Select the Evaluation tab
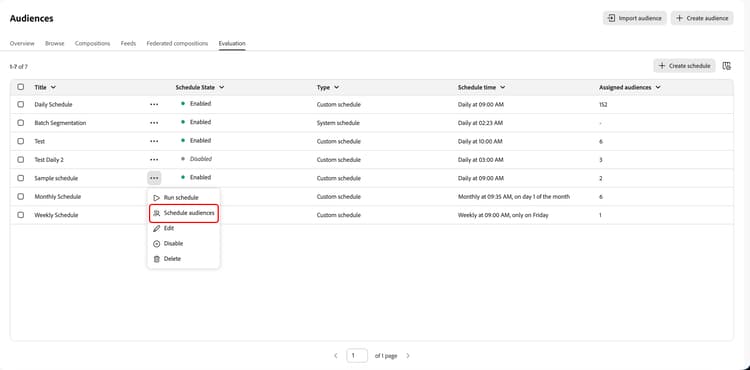This screenshot has height=370, width=750. pyautogui.click(x=232, y=44)
